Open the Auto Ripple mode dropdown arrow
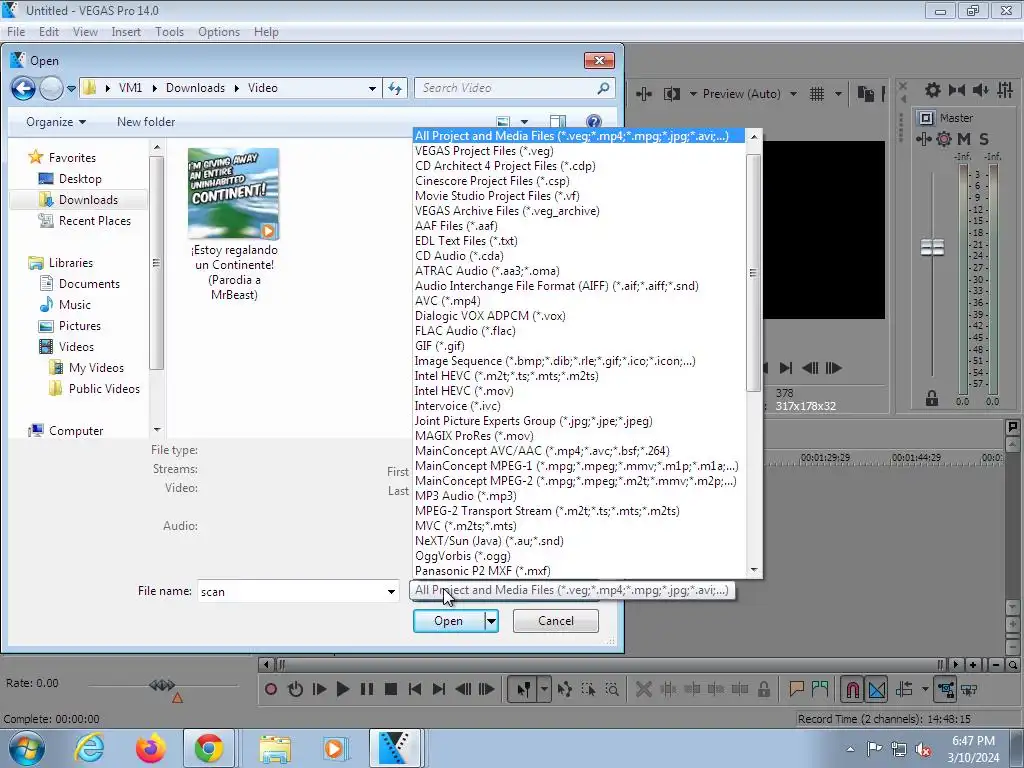The width and height of the screenshot is (1024, 768). 925,689
